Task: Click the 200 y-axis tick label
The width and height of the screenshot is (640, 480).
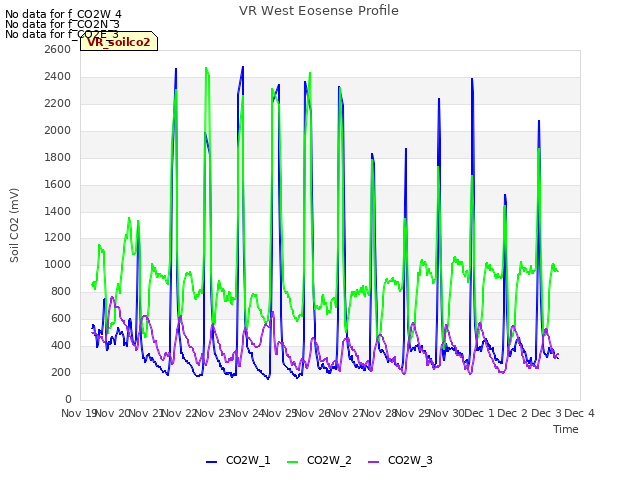Action: [61, 372]
